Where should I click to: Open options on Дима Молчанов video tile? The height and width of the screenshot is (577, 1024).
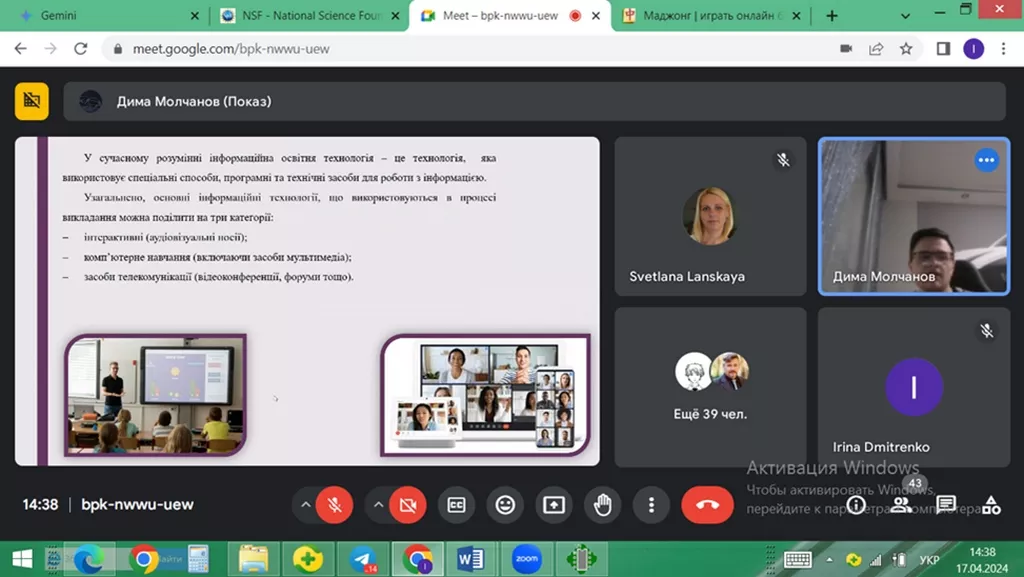[x=986, y=160]
